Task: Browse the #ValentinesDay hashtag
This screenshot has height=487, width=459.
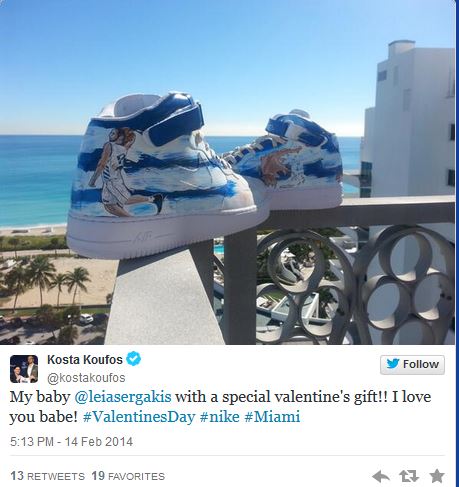Action: (139, 417)
